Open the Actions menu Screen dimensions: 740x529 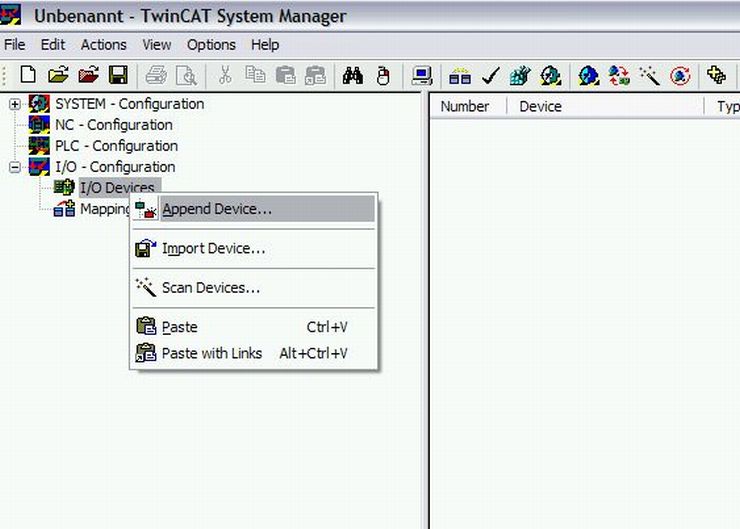[104, 45]
